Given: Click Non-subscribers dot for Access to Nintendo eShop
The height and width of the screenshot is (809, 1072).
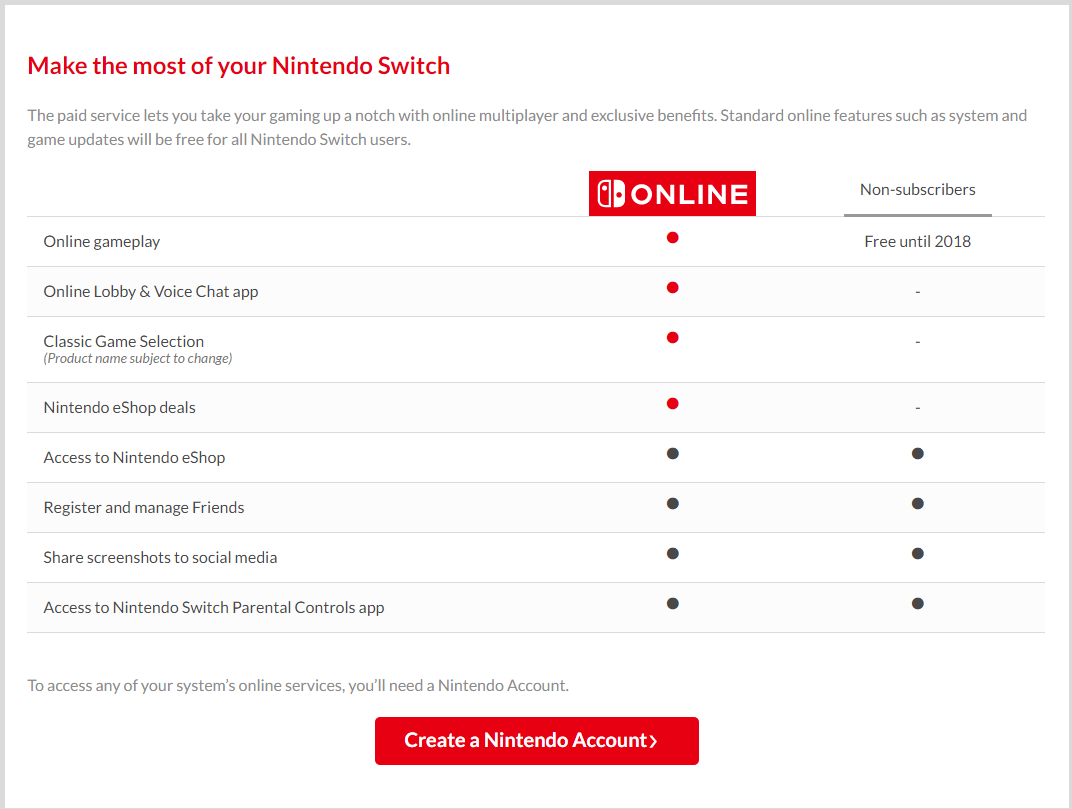Looking at the screenshot, I should click(x=918, y=454).
